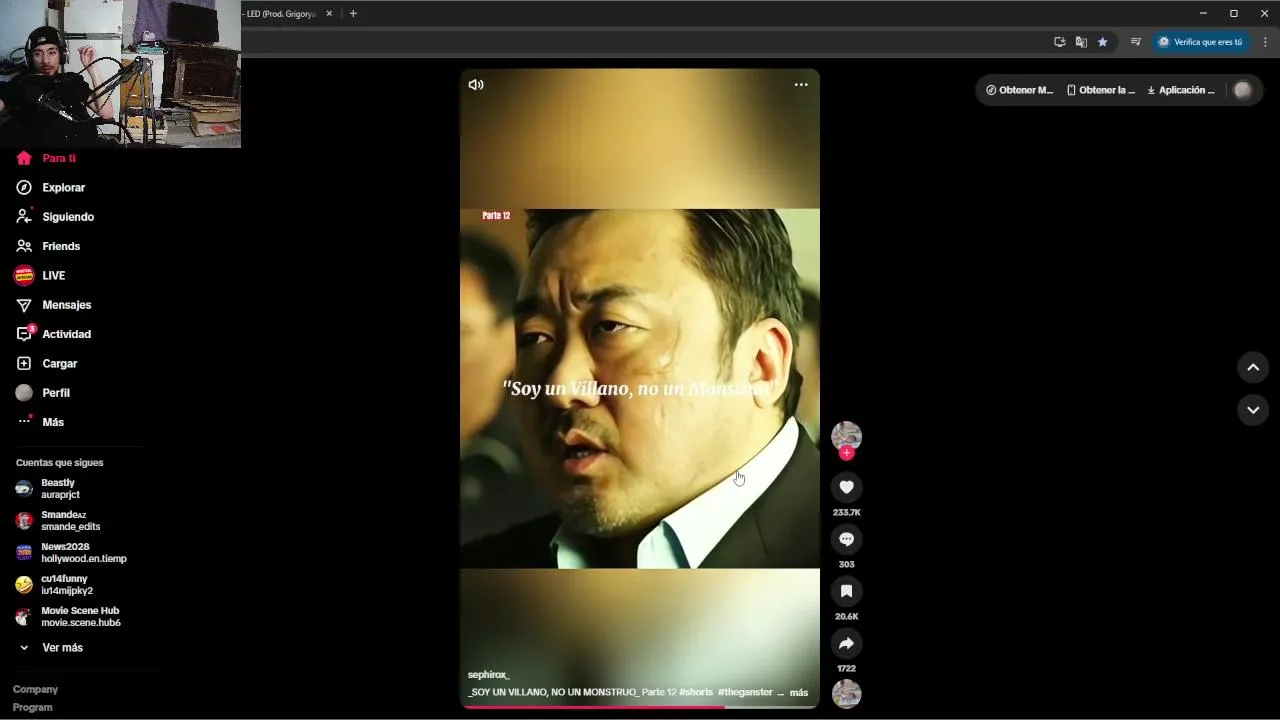Click the LIVE badge icon
Viewport: 1280px width, 720px height.
[x=24, y=276]
